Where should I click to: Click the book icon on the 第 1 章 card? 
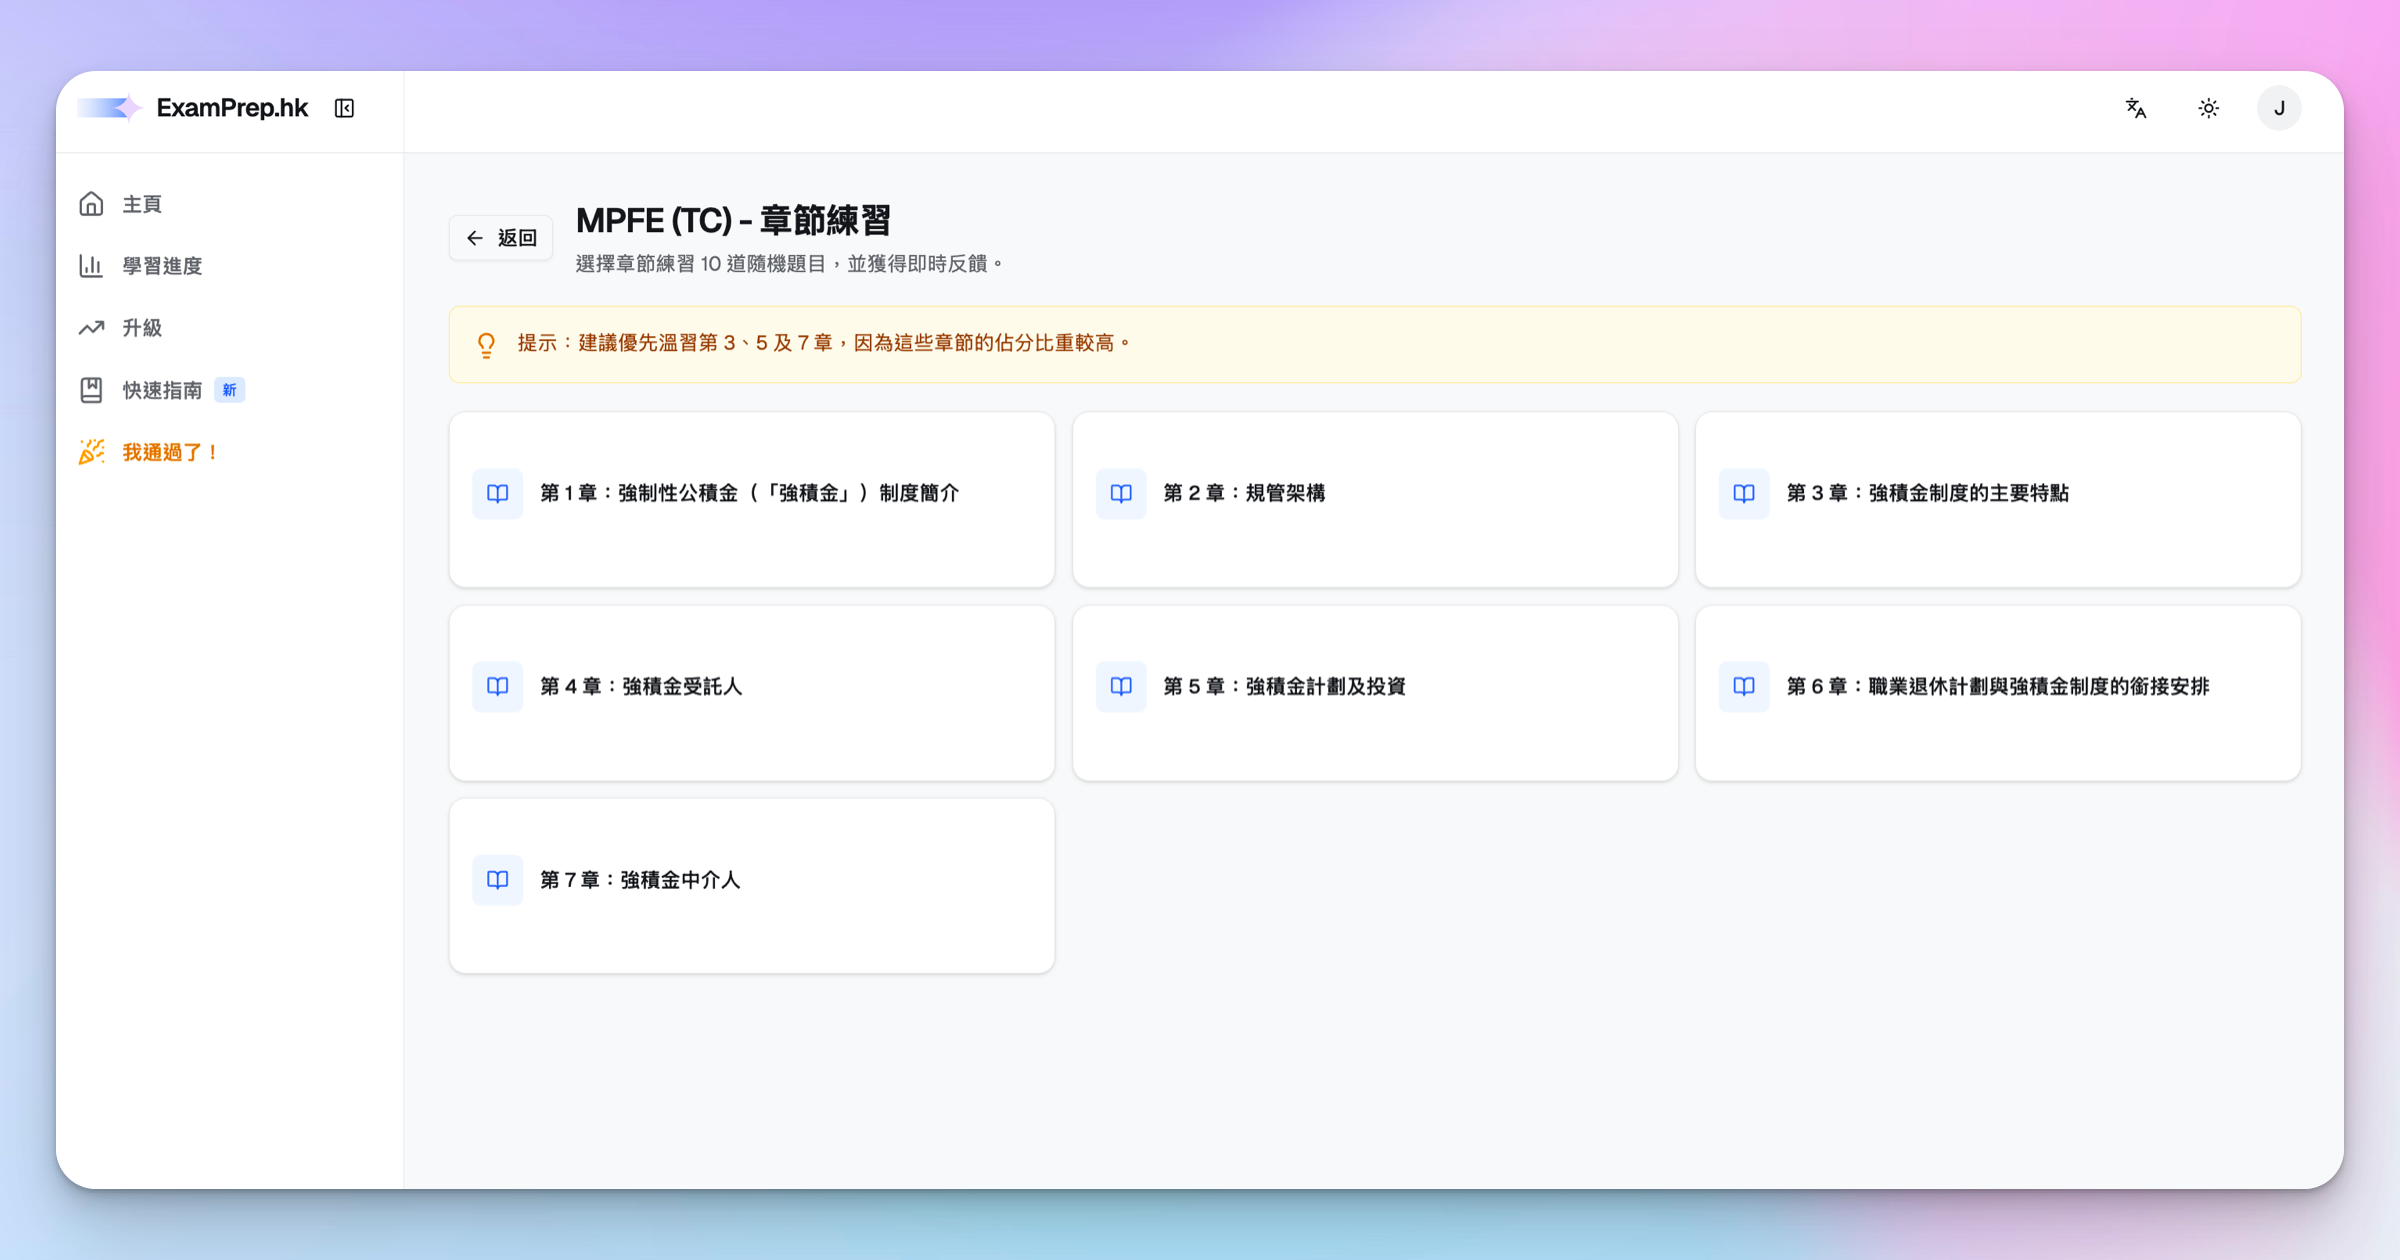pyautogui.click(x=497, y=493)
